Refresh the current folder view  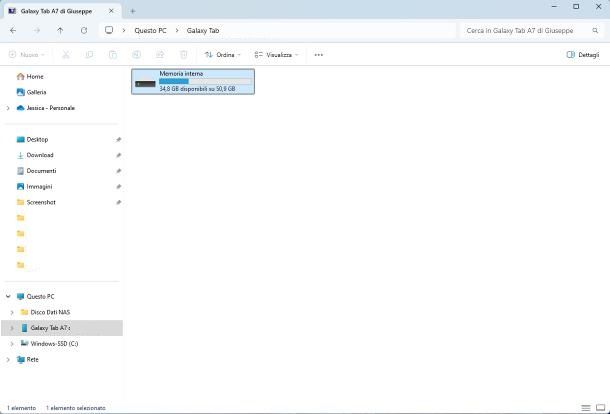84,30
